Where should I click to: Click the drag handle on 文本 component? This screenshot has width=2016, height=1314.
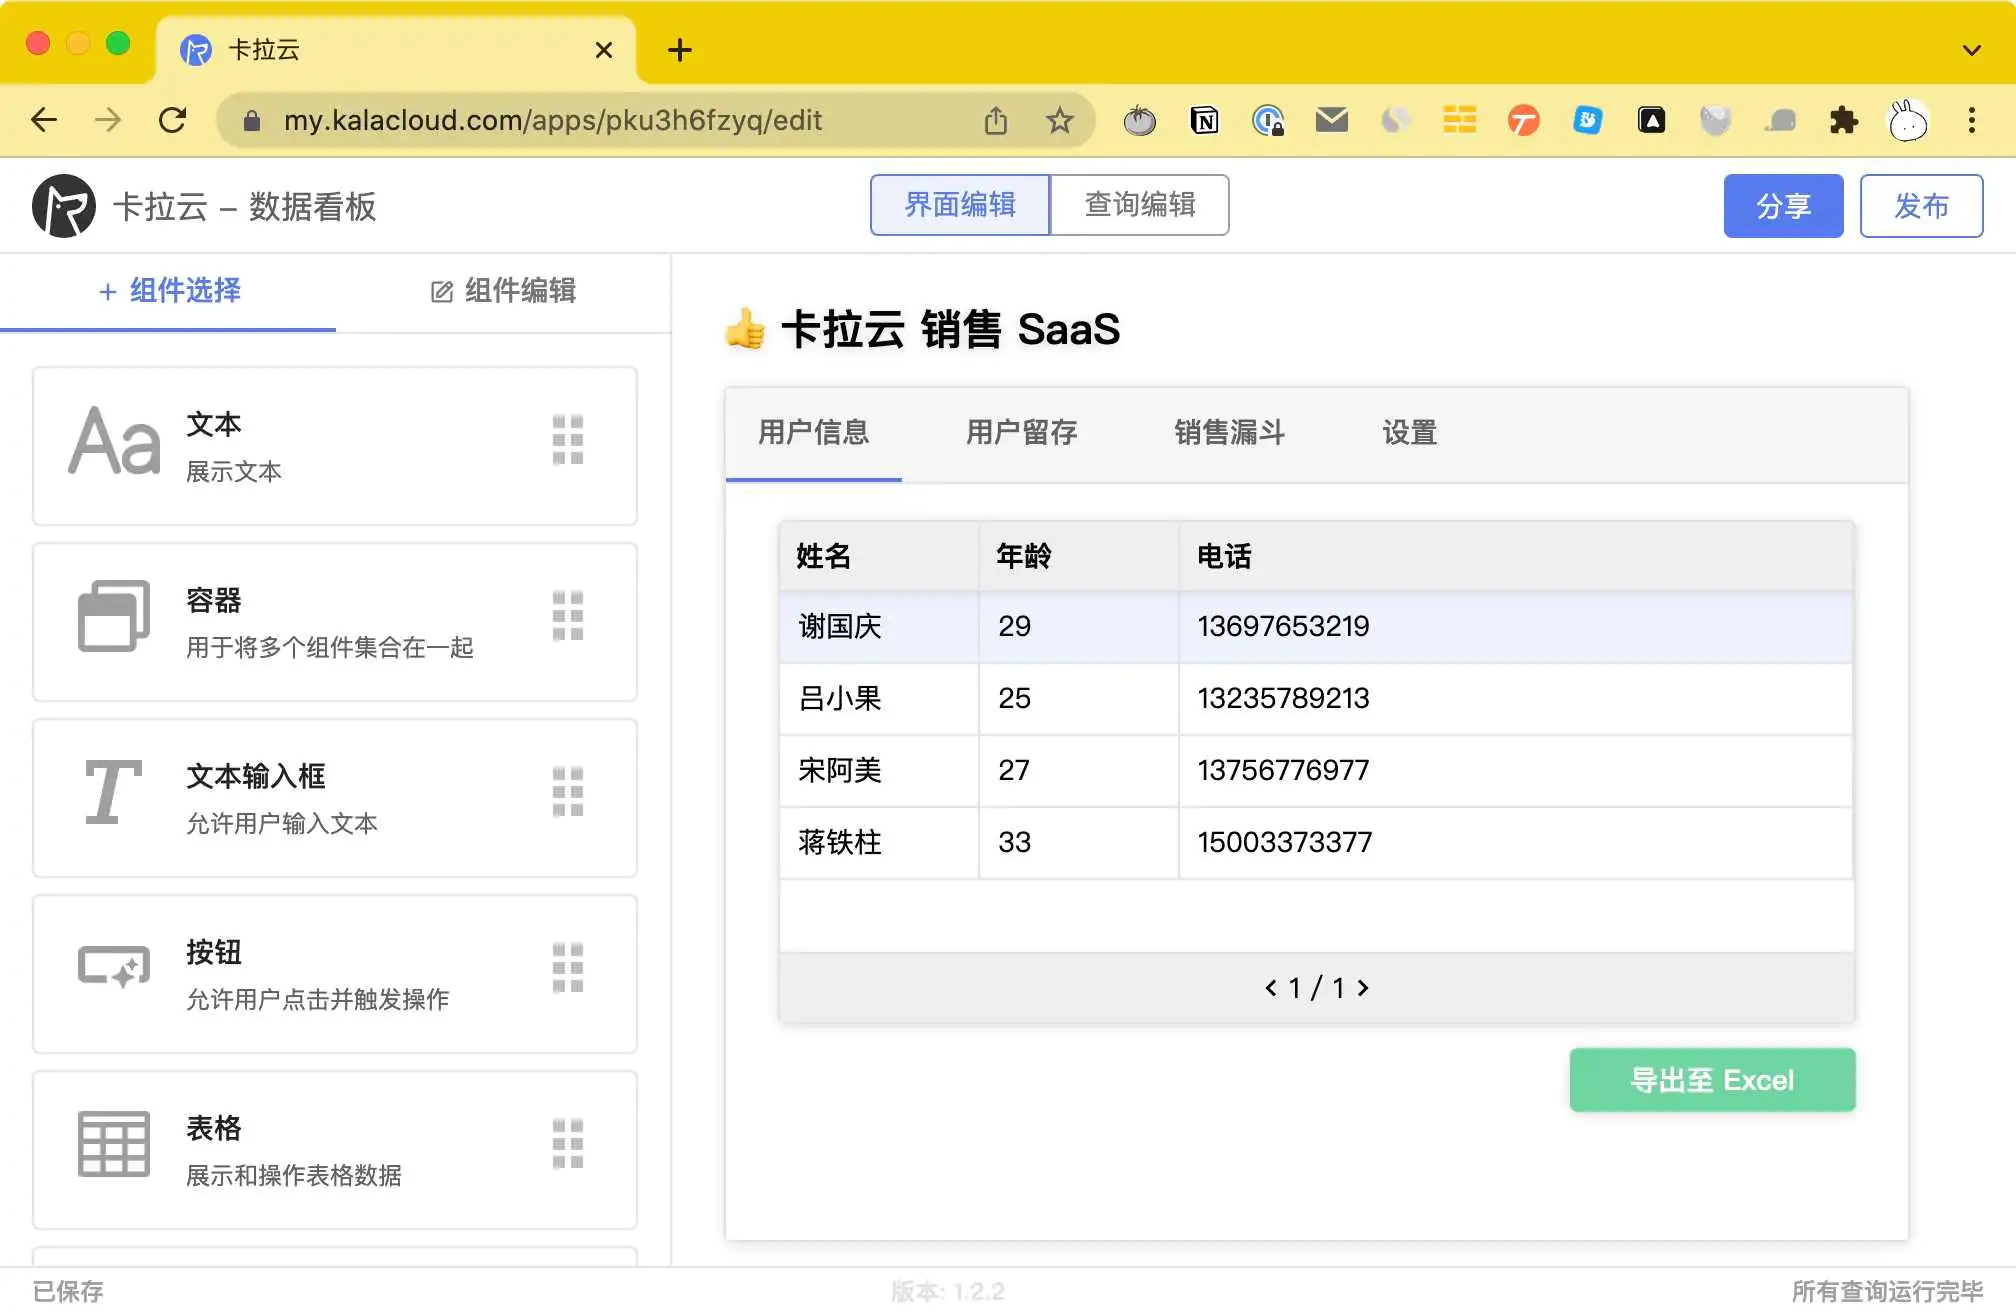click(568, 440)
